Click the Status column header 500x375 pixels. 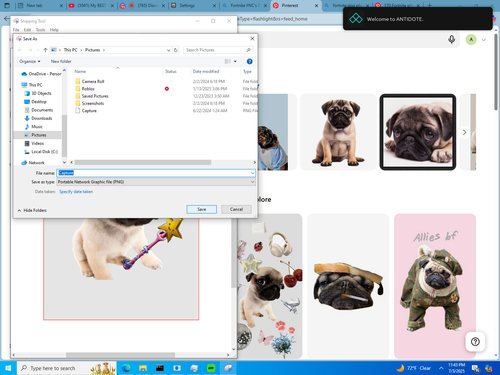(171, 71)
